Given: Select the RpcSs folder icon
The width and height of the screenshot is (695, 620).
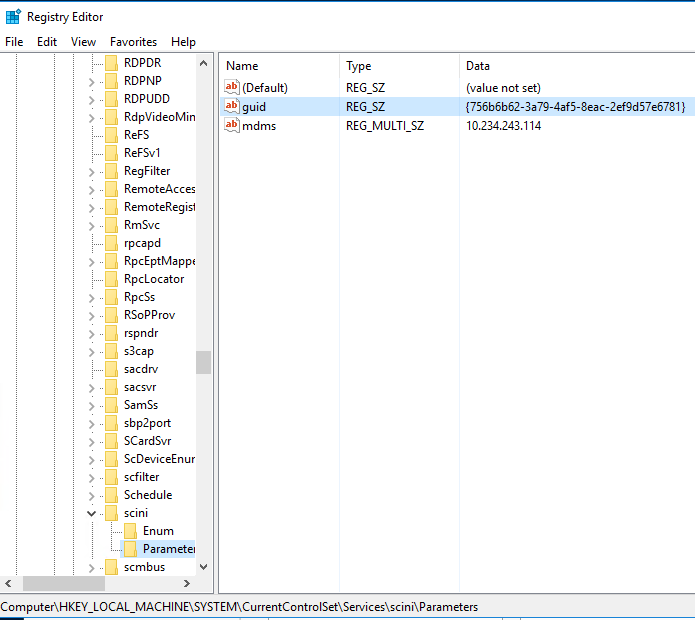Looking at the screenshot, I should coord(112,297).
